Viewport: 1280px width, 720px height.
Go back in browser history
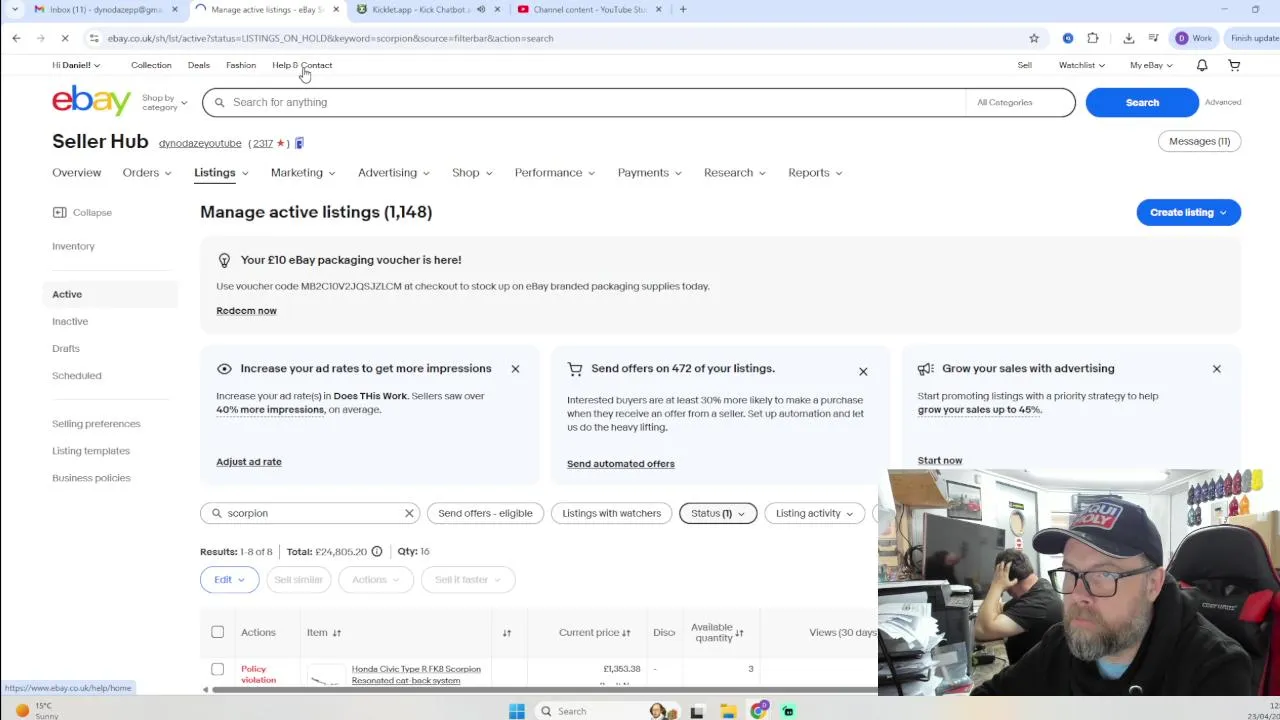coord(16,38)
